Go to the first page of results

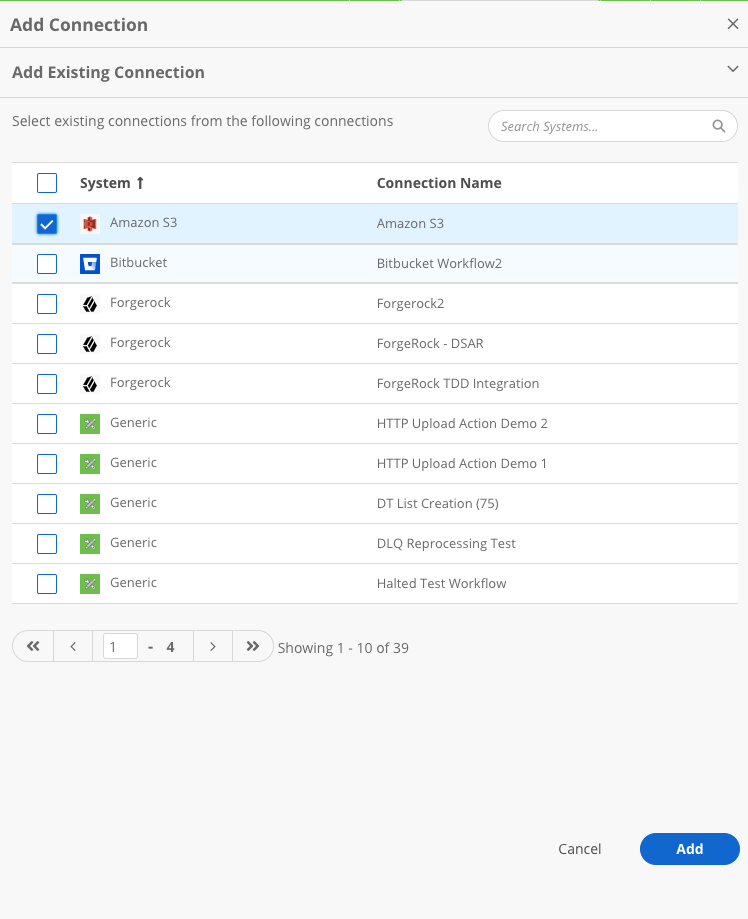[33, 646]
